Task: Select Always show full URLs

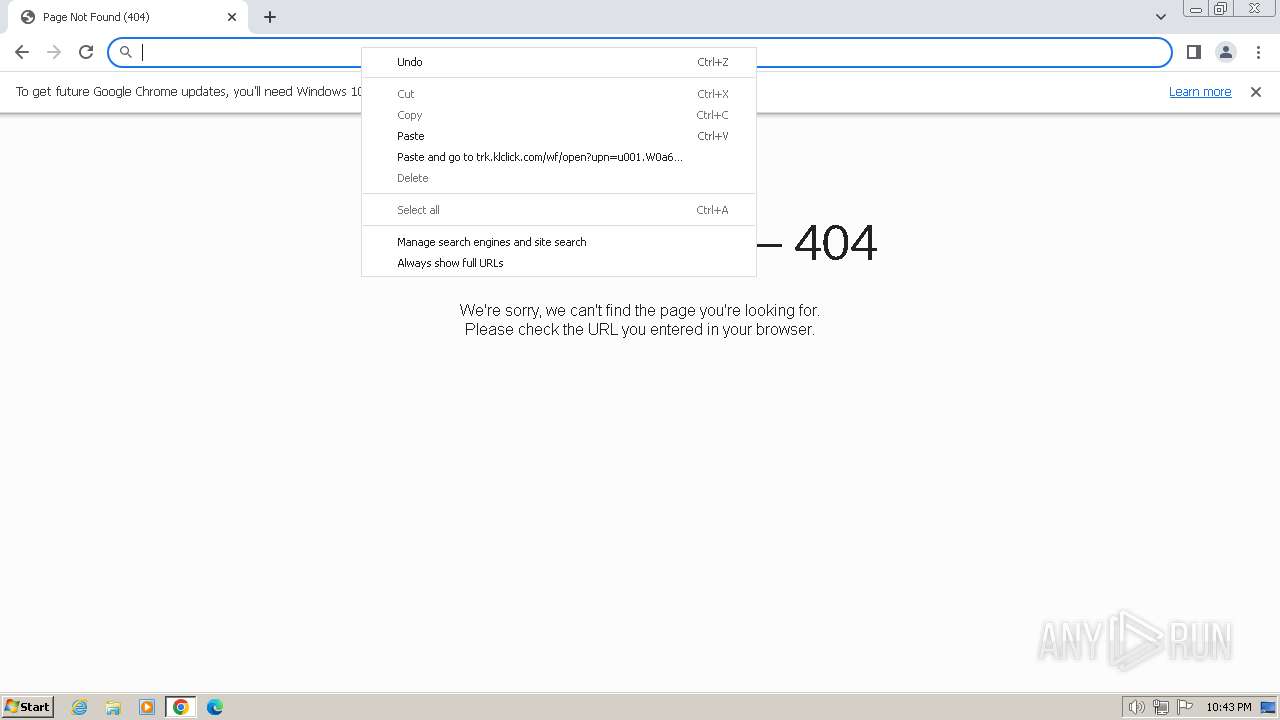Action: pyautogui.click(x=559, y=263)
